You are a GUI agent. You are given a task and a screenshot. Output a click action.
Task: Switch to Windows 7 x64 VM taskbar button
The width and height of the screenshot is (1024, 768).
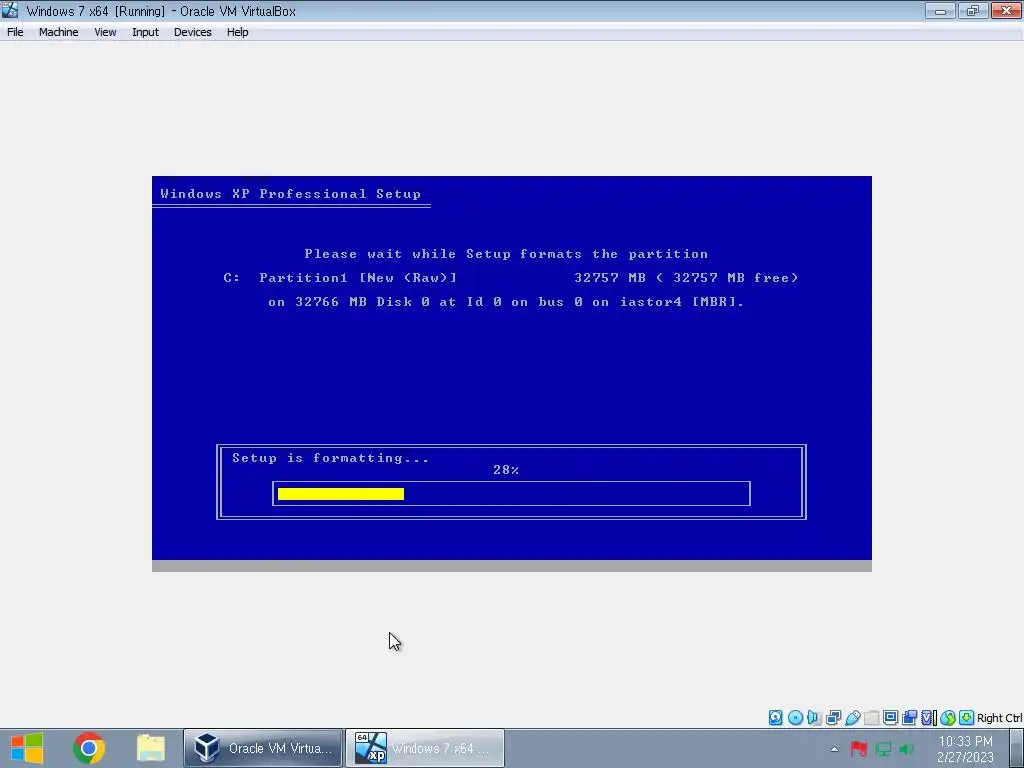click(424, 748)
